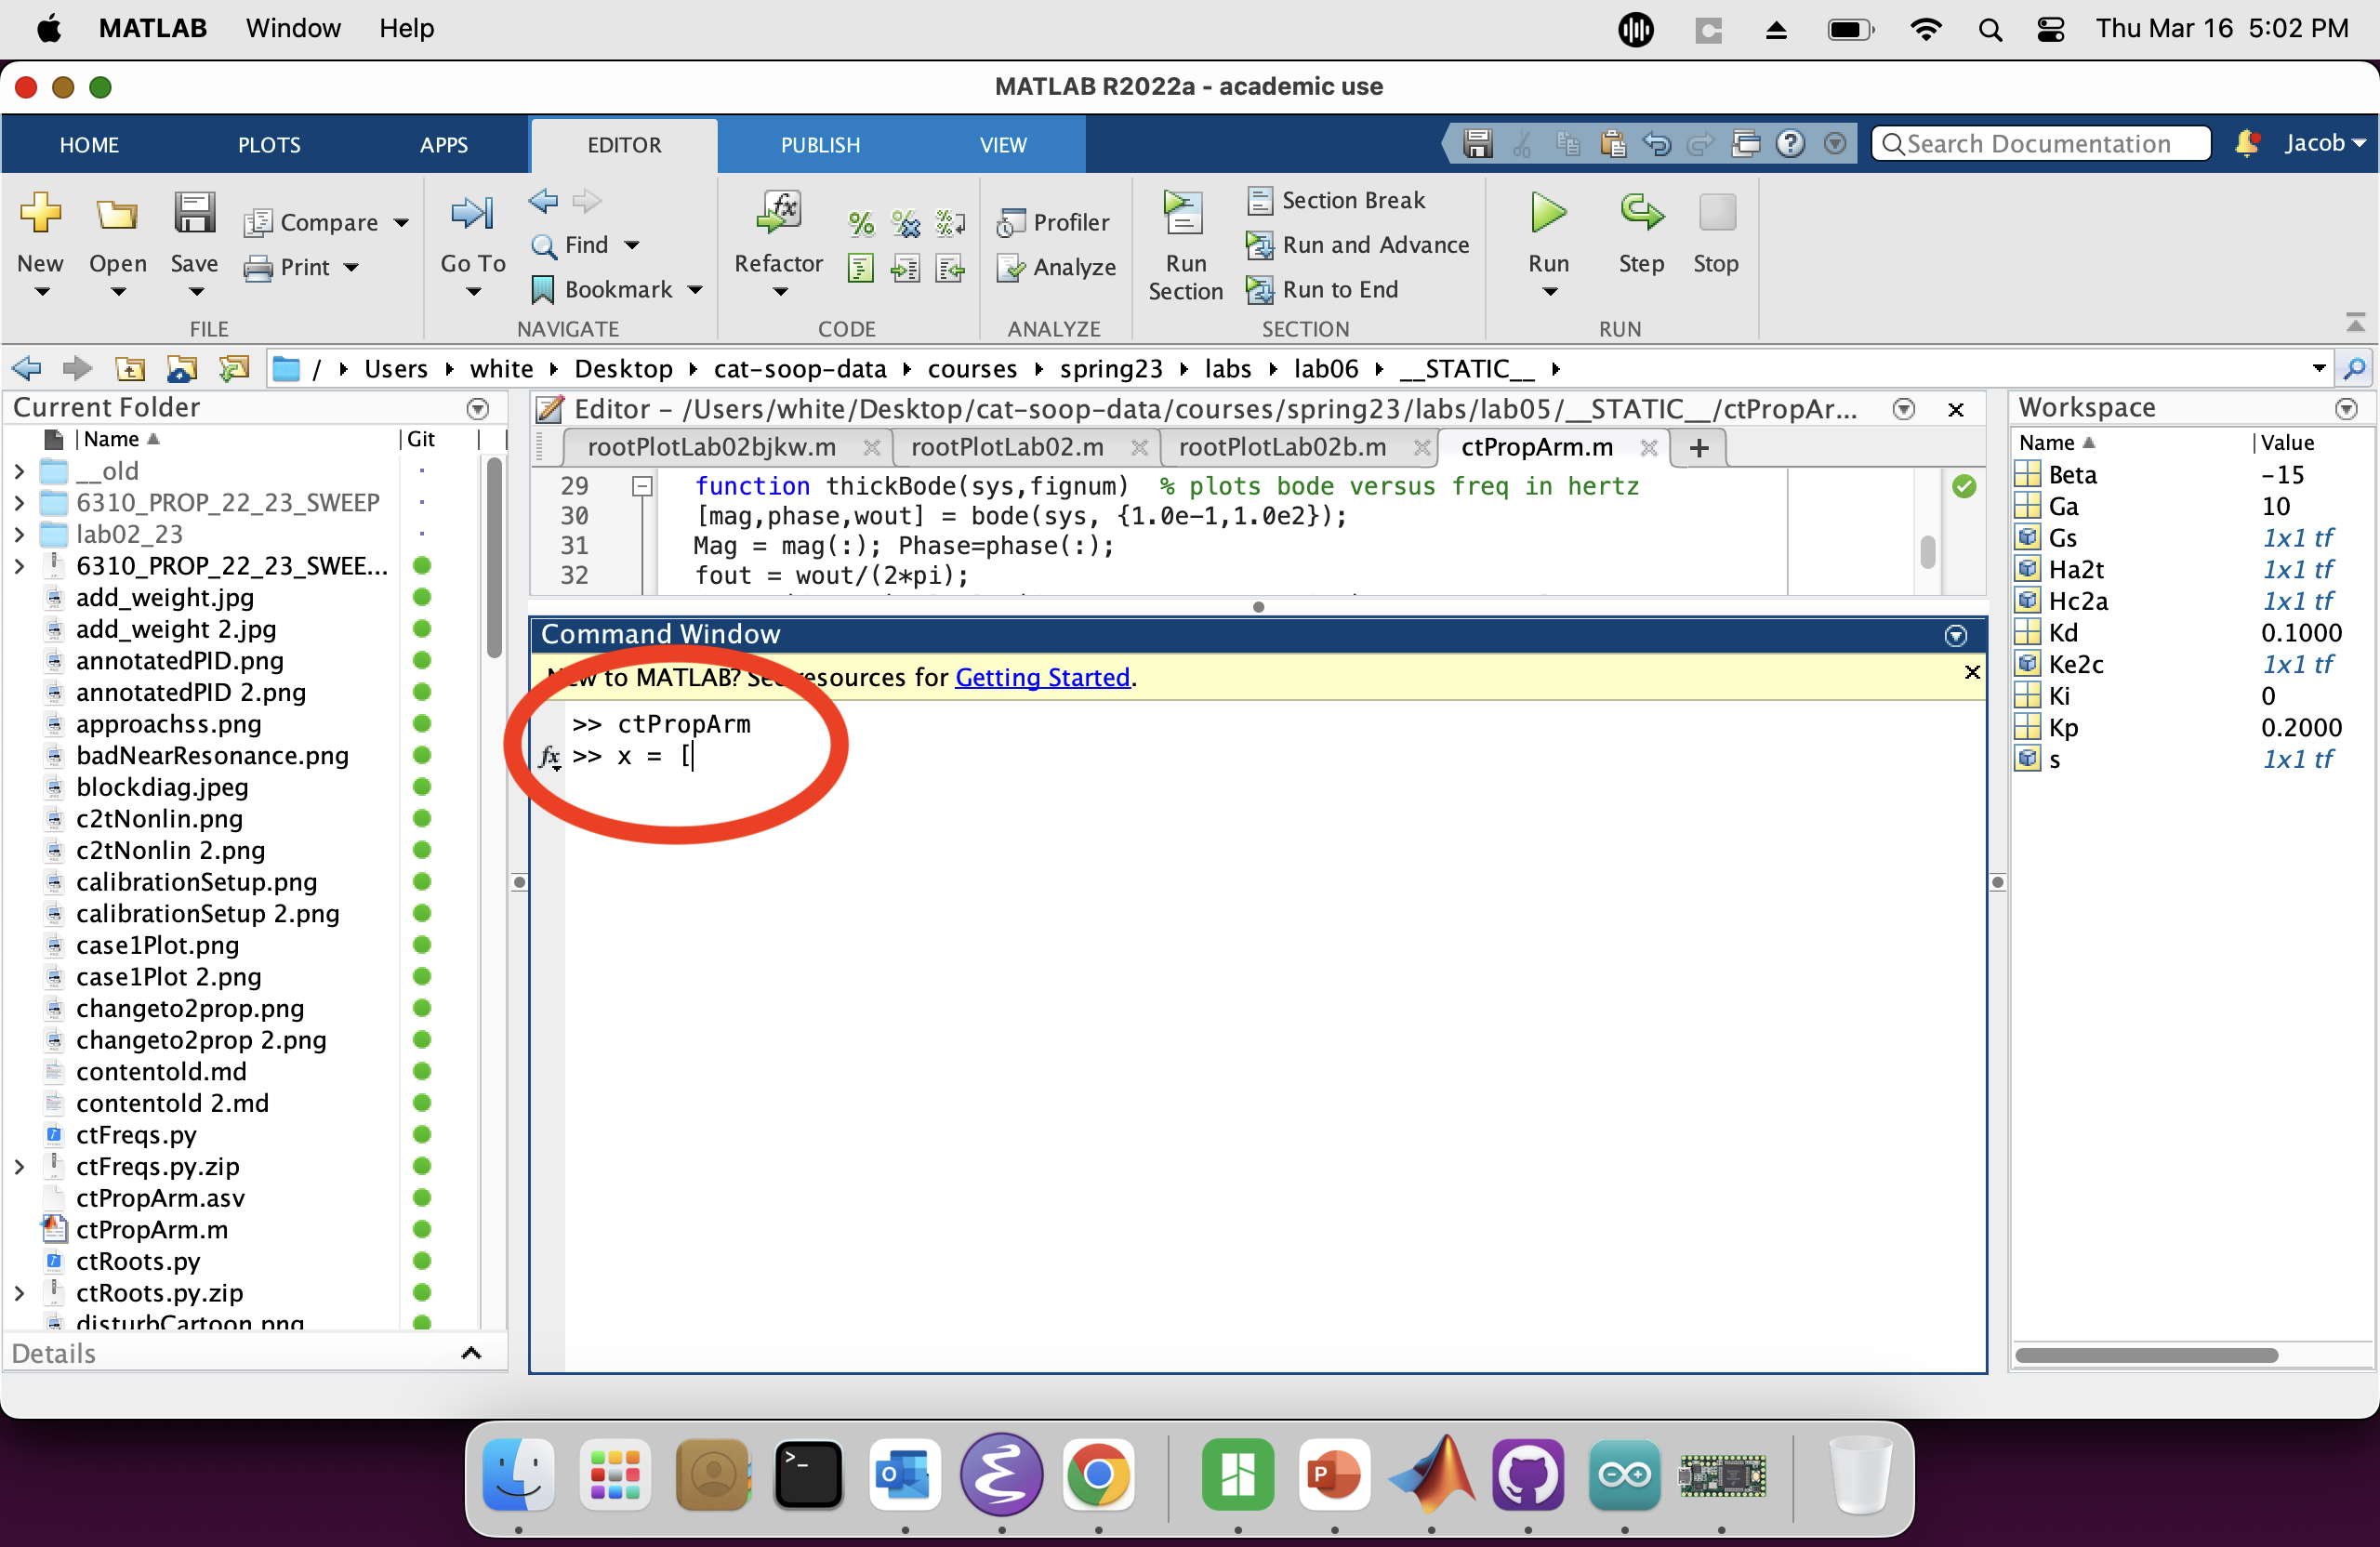Collapse the thickBode function code fold
This screenshot has height=1547, width=2380.
pyautogui.click(x=642, y=486)
